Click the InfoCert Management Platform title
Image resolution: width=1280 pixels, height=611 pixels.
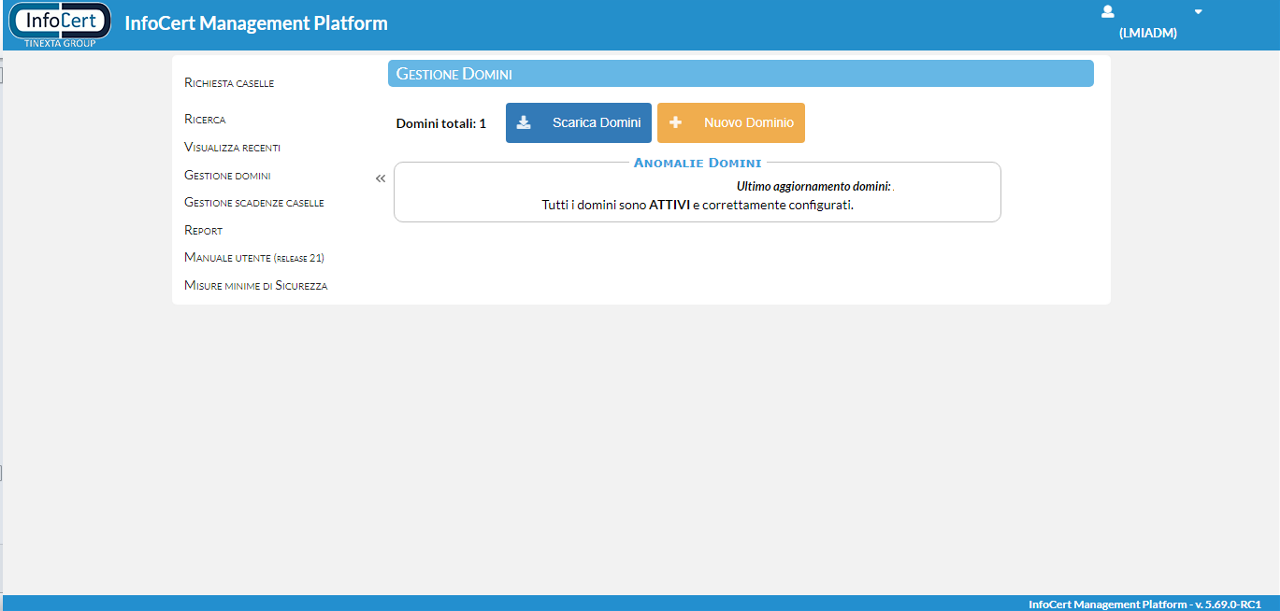pos(256,23)
